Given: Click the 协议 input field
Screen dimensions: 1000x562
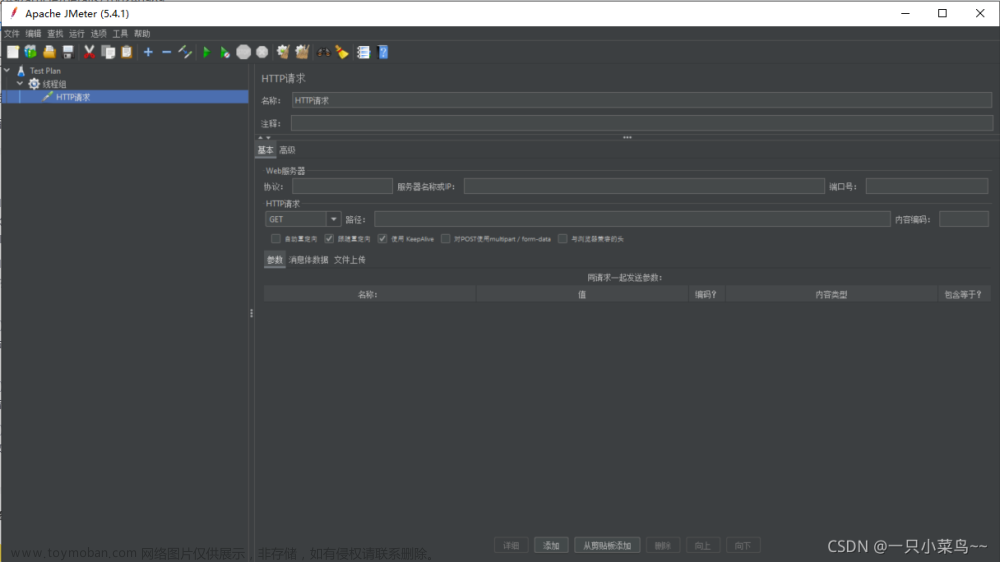Looking at the screenshot, I should click(342, 186).
